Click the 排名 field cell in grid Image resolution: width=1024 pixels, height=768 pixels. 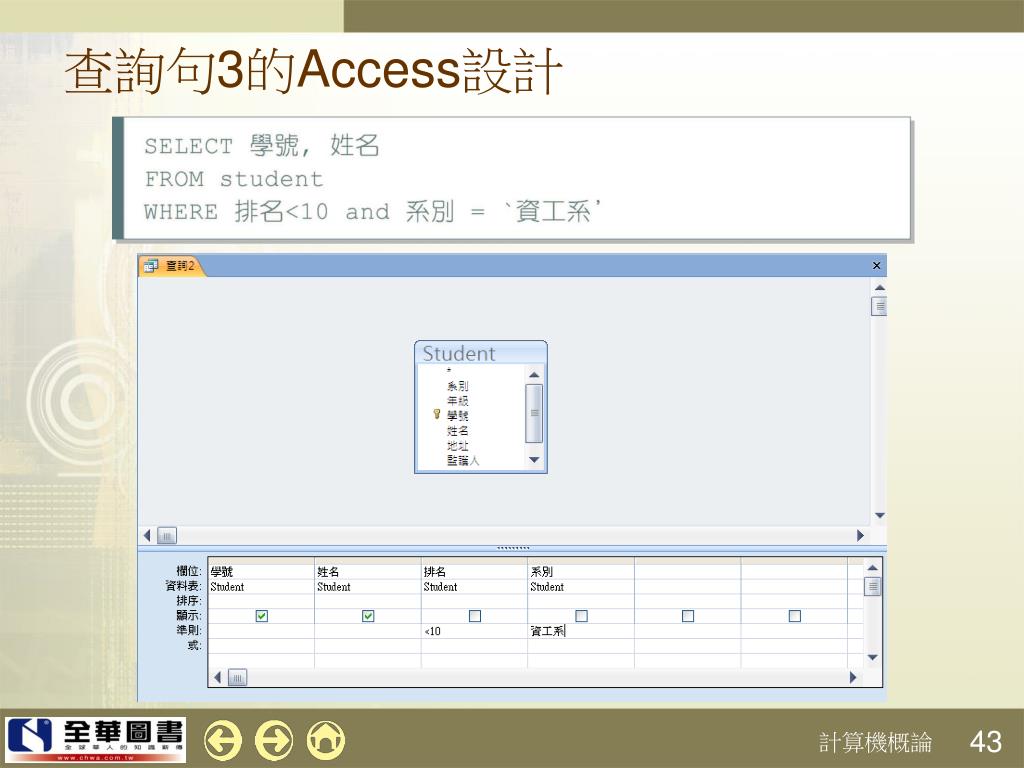pos(474,571)
